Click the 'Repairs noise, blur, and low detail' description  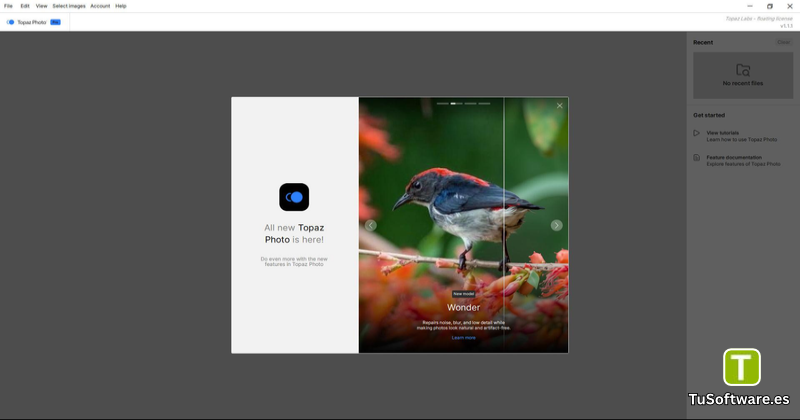click(463, 325)
